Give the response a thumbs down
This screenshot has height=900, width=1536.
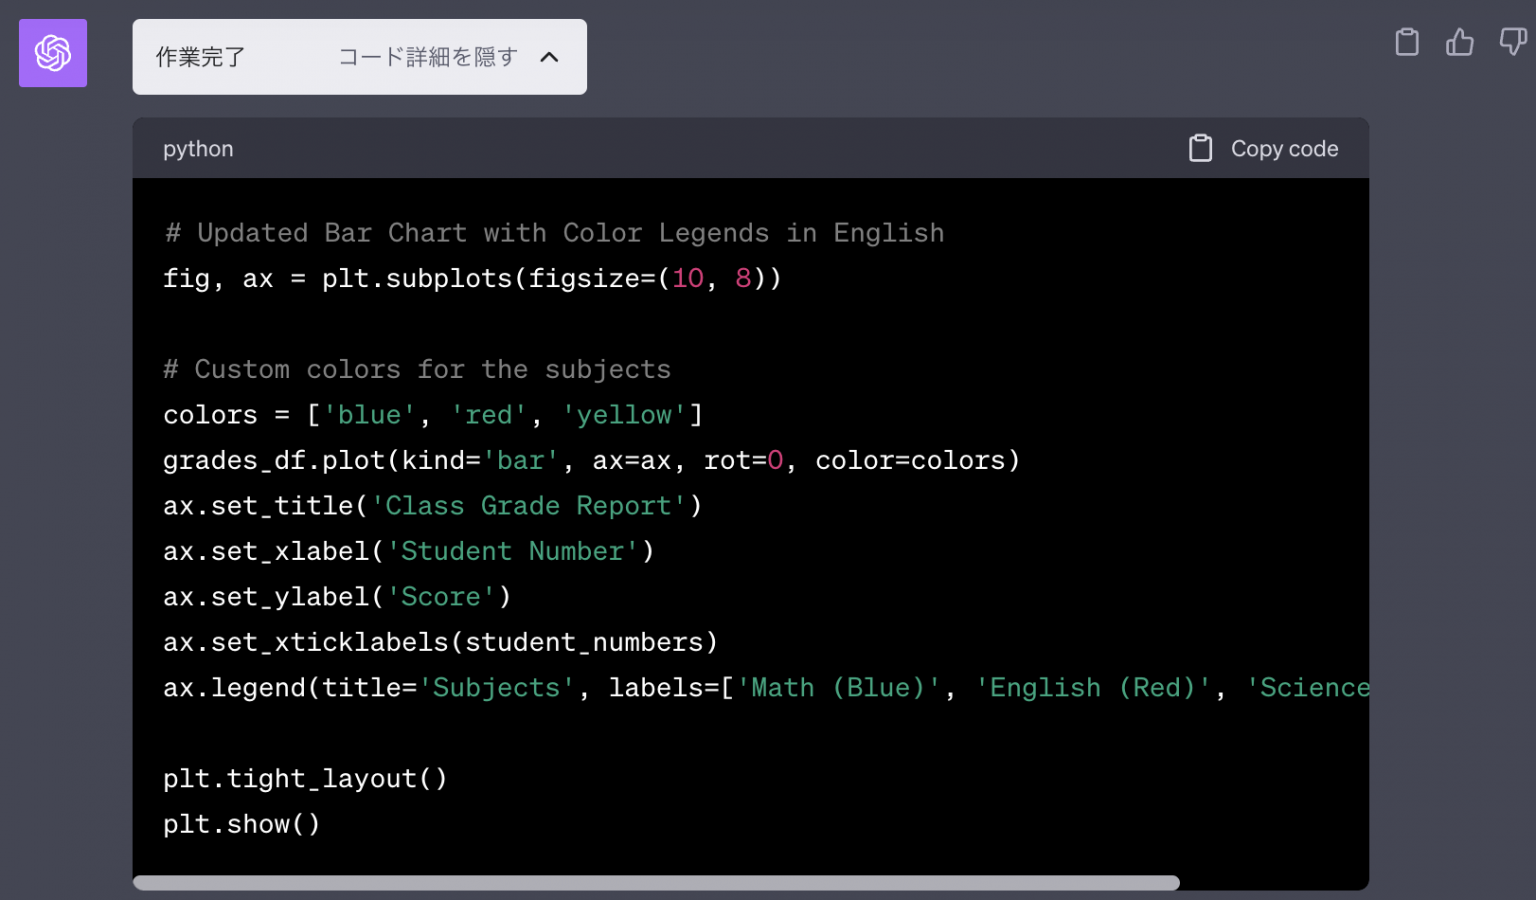pyautogui.click(x=1511, y=42)
